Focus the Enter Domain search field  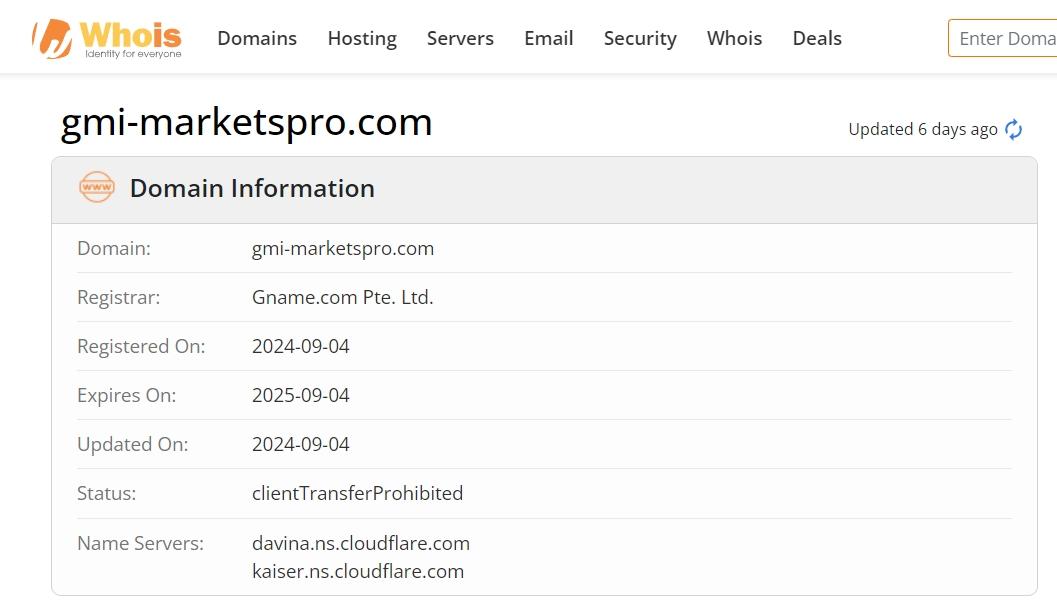tap(1002, 38)
